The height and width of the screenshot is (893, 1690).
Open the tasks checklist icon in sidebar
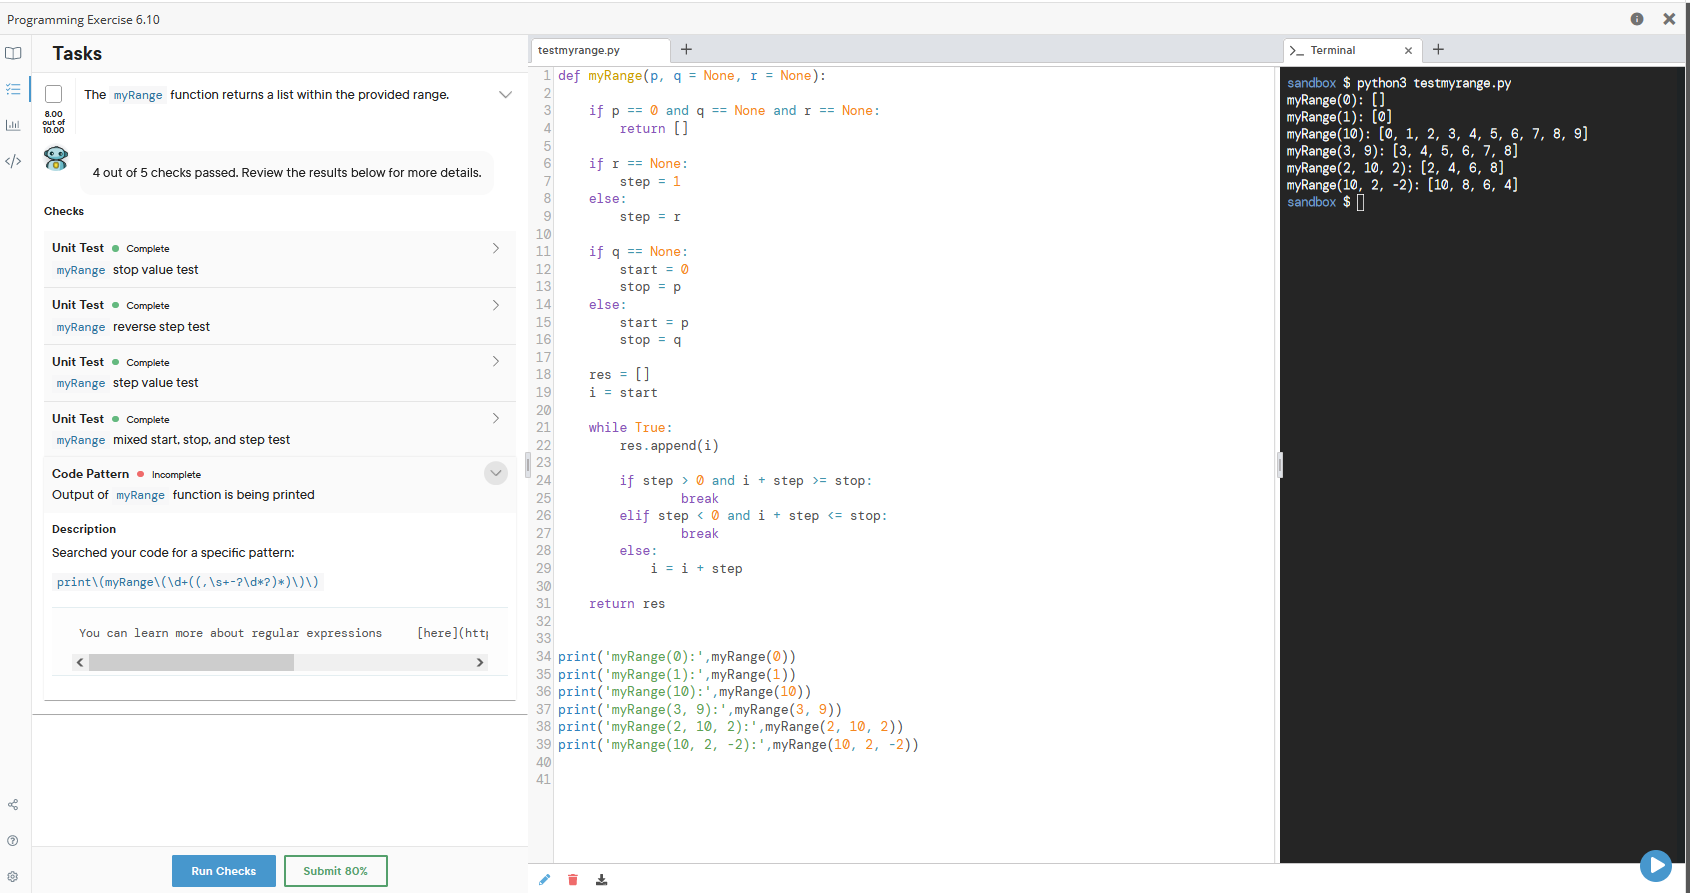(x=13, y=89)
